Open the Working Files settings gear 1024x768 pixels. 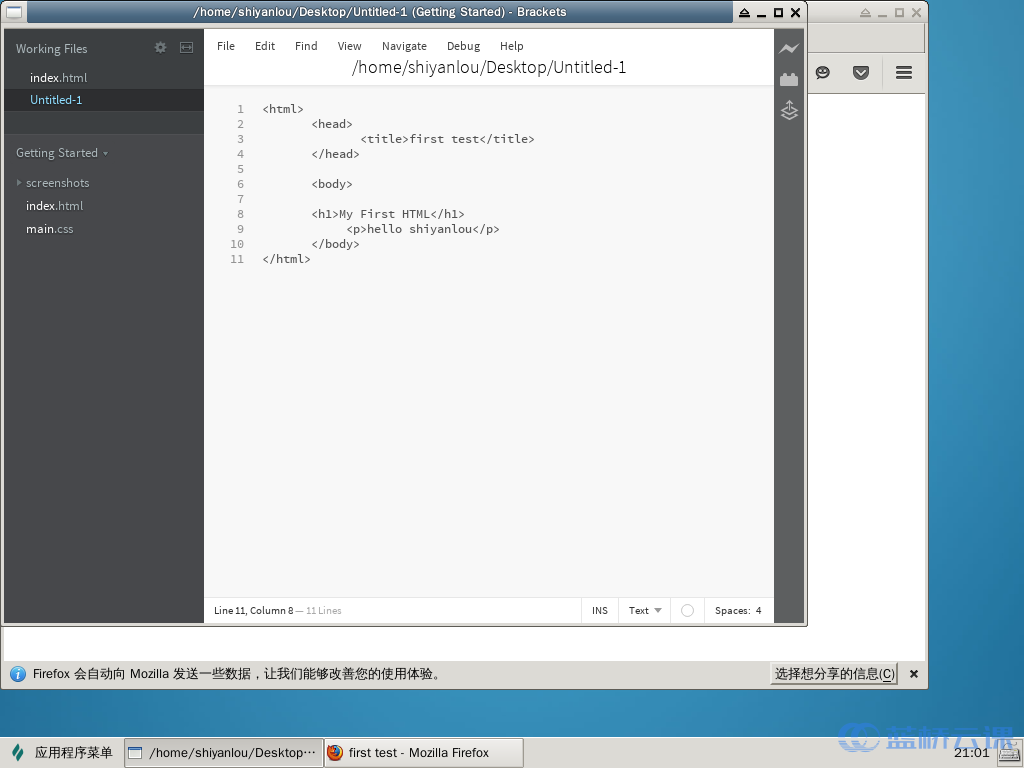(x=159, y=47)
